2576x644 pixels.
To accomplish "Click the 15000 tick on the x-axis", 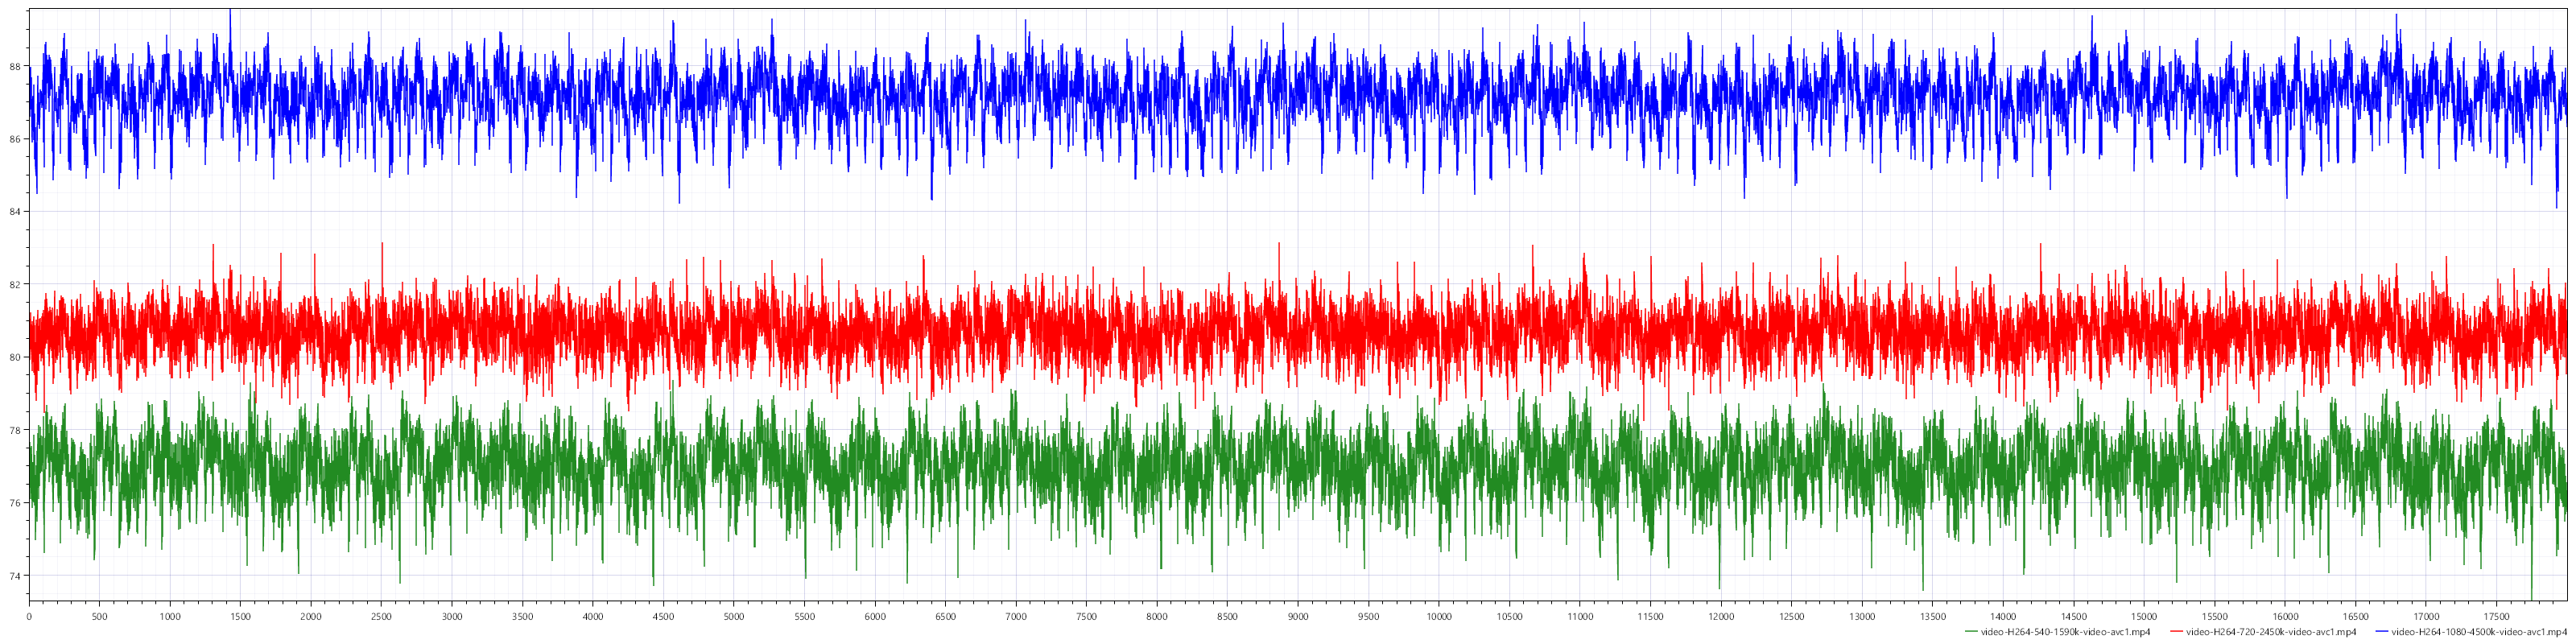I will click(x=2144, y=617).
